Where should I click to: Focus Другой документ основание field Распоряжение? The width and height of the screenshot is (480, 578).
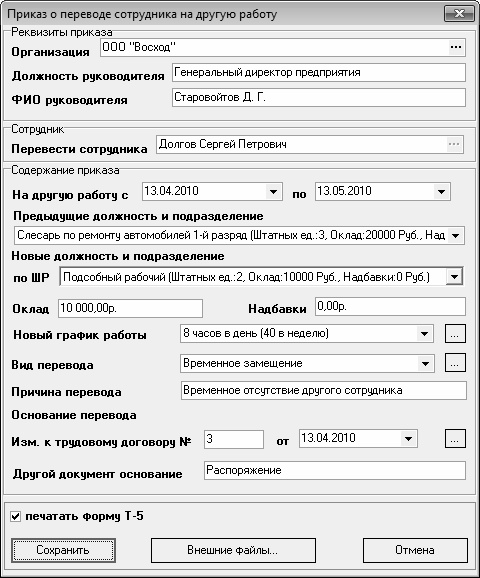(335, 470)
